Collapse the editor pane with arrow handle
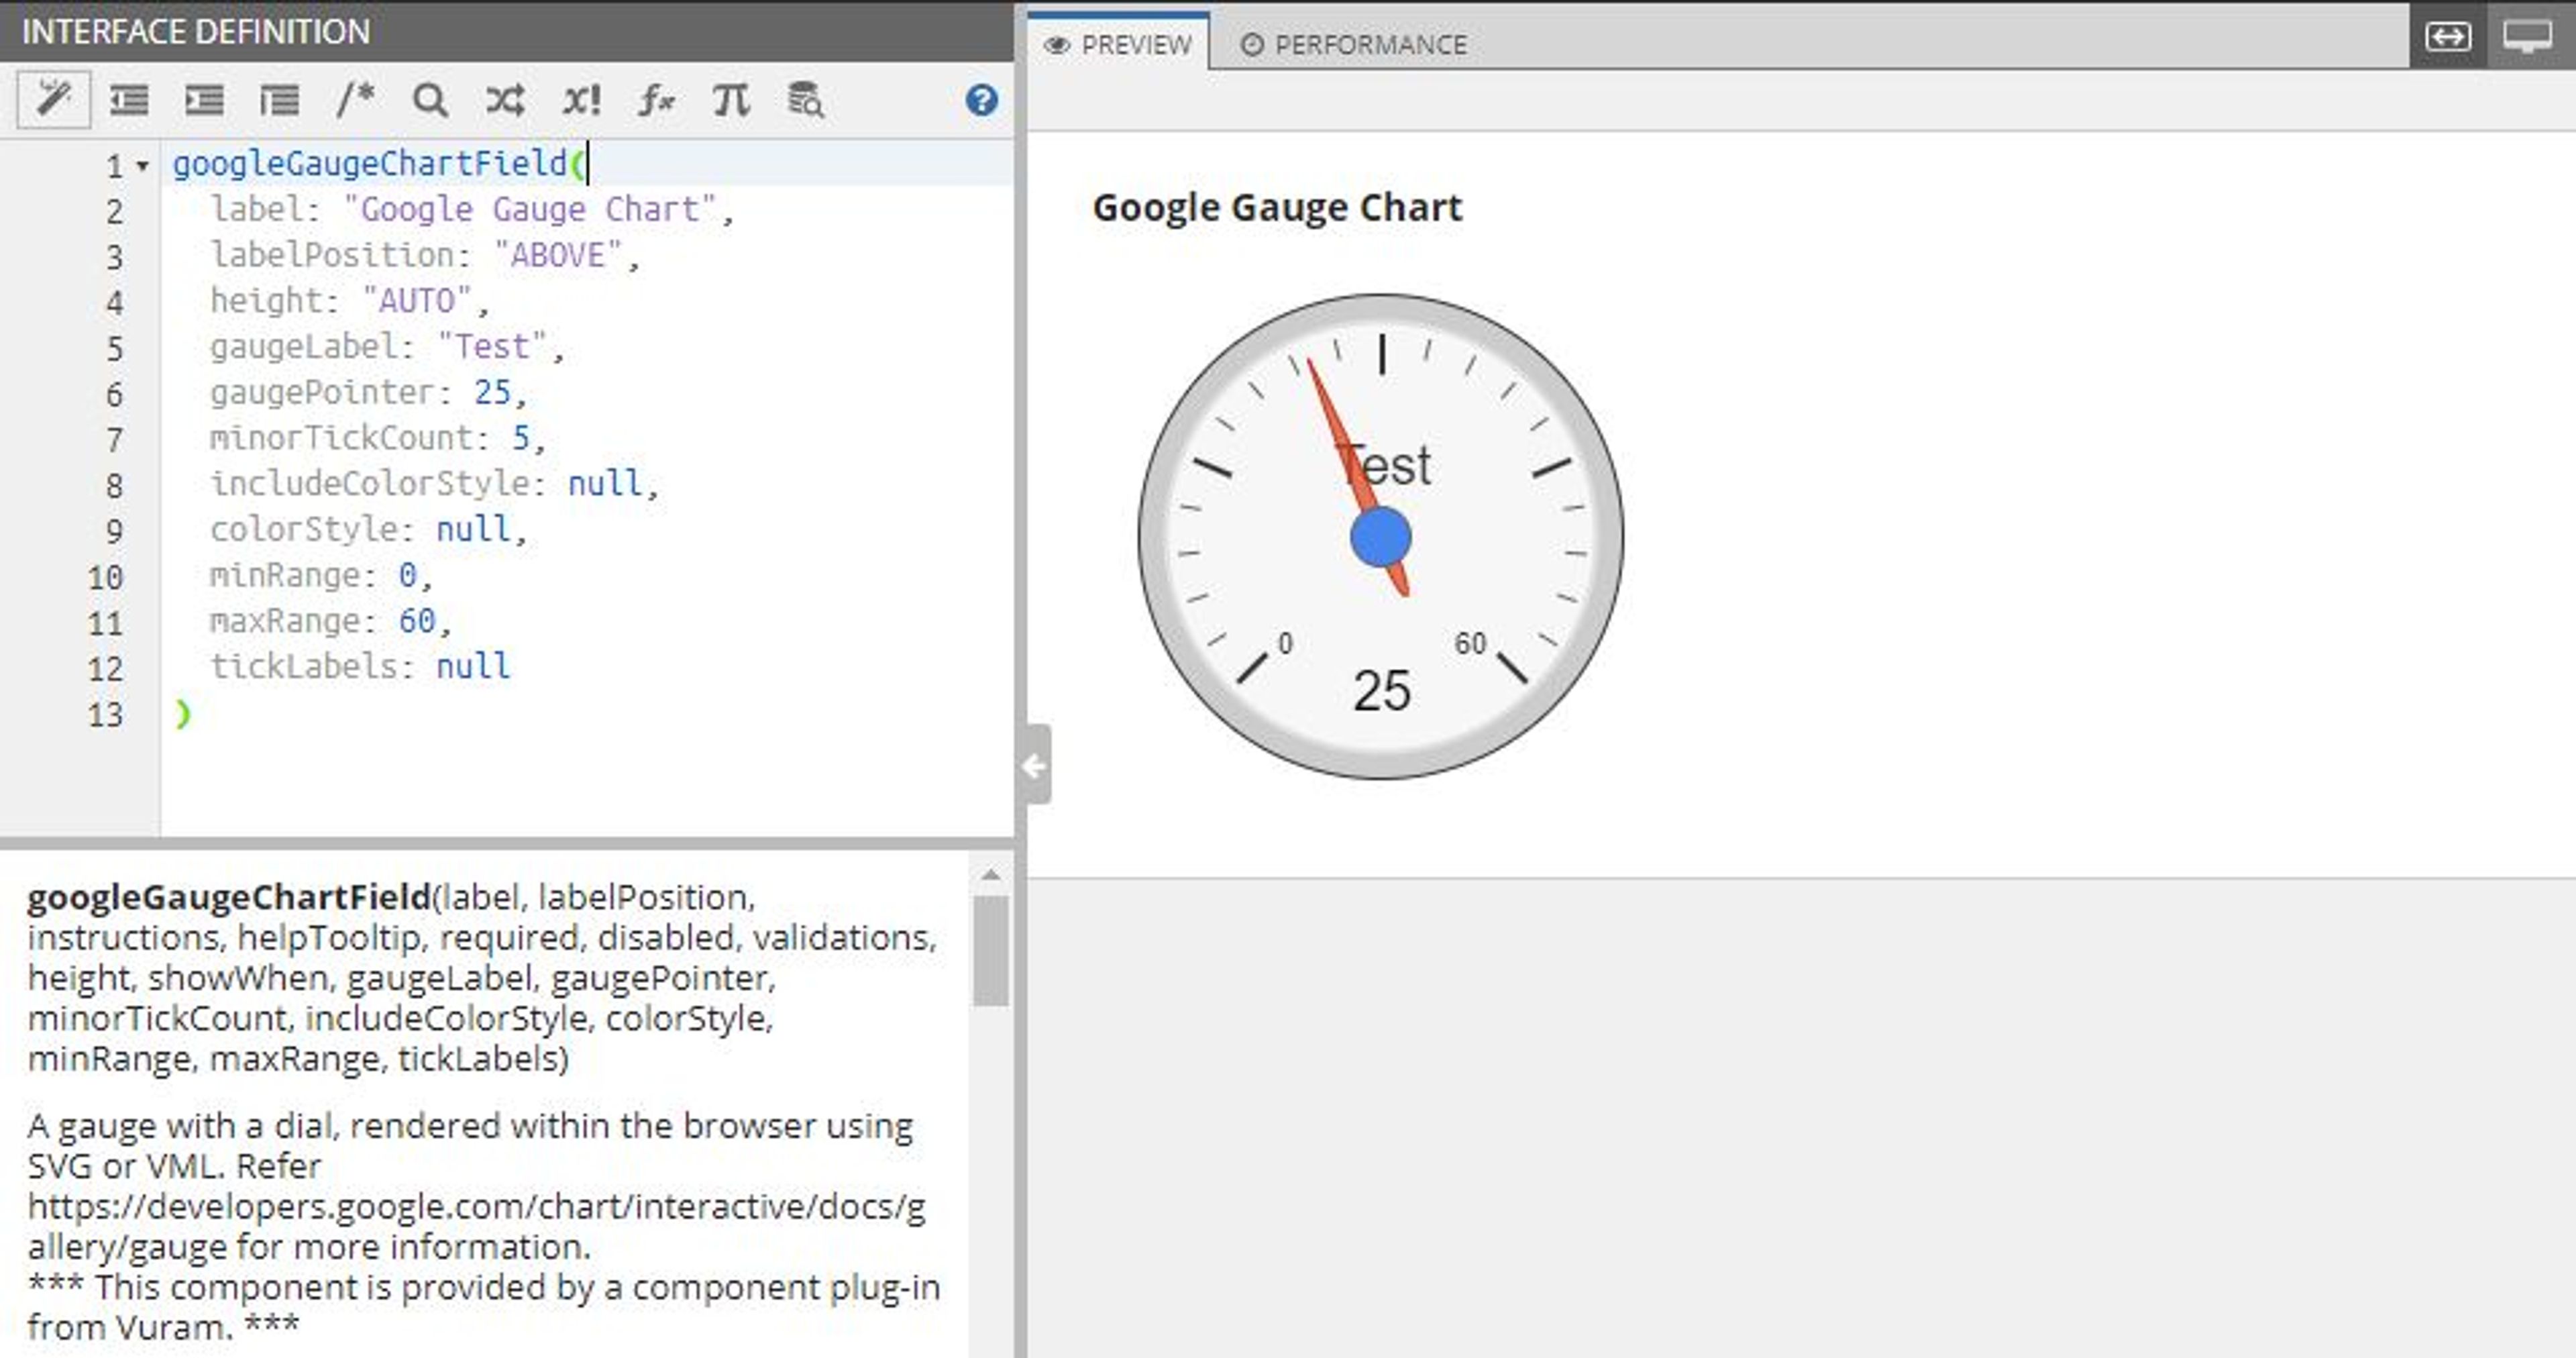2576x1358 pixels. pos(1035,765)
